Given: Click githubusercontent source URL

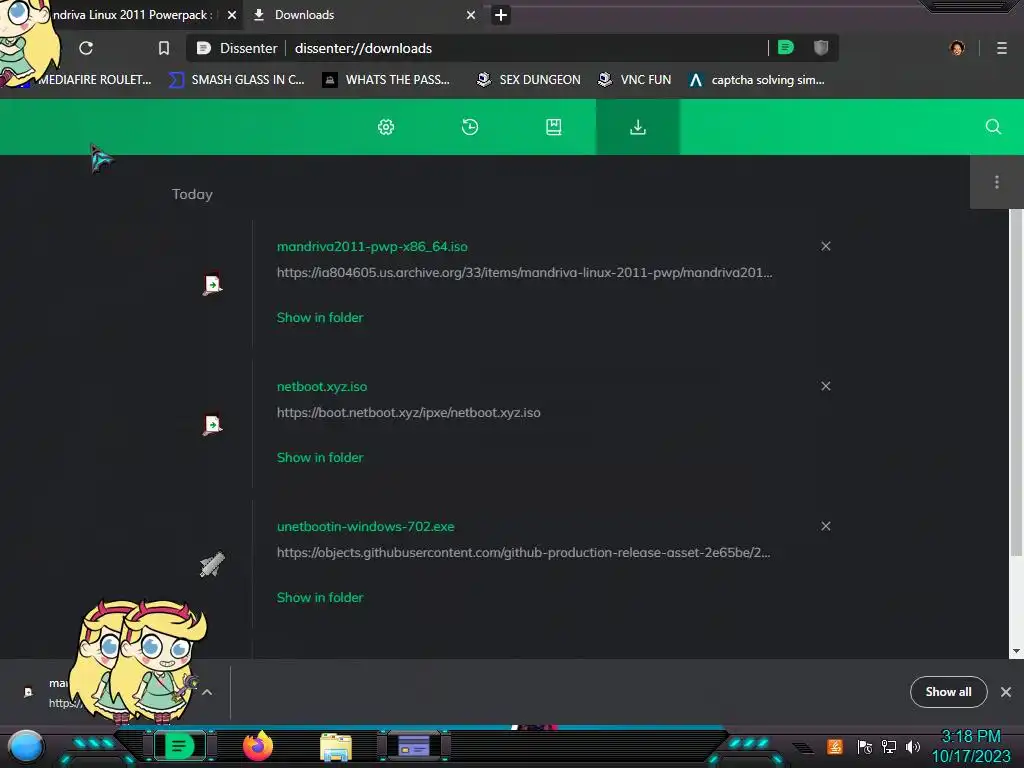Looking at the screenshot, I should pyautogui.click(x=524, y=552).
